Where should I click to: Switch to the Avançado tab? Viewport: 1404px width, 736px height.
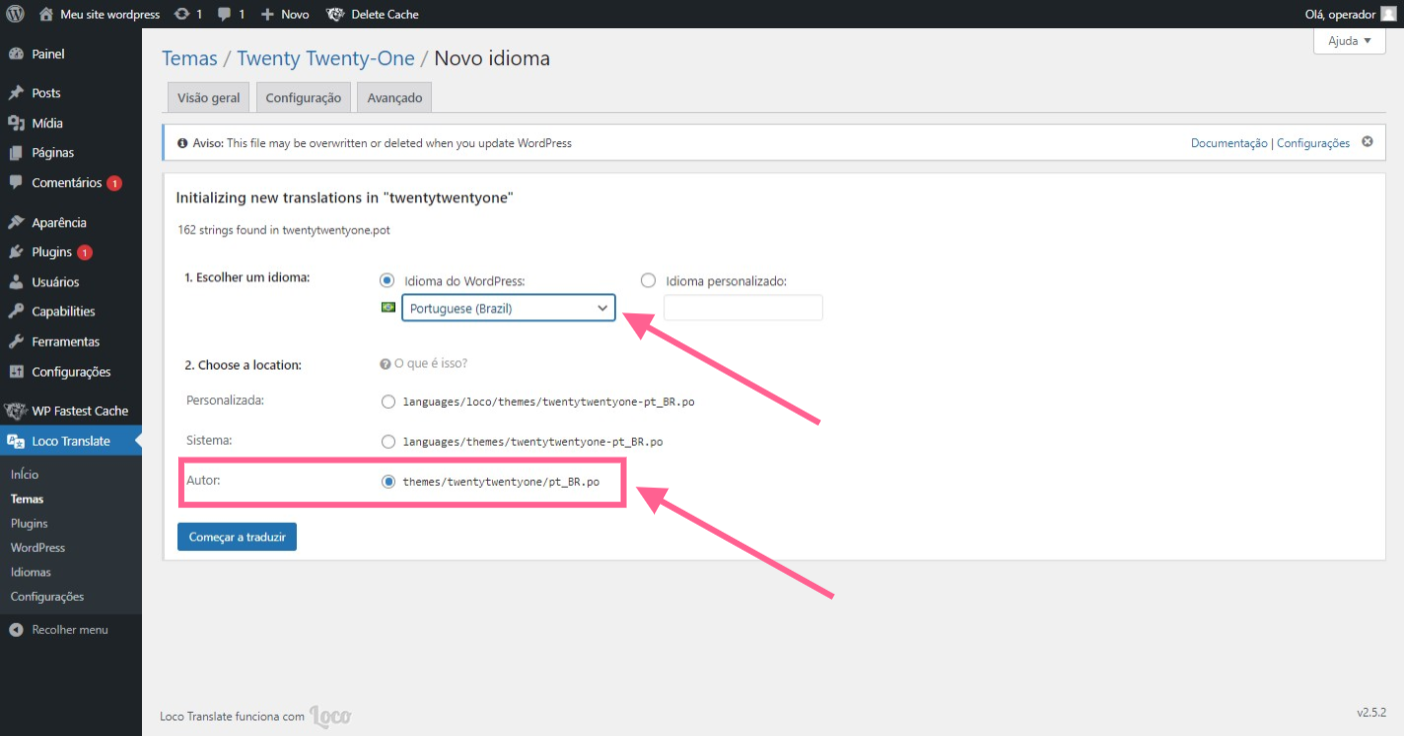394,97
